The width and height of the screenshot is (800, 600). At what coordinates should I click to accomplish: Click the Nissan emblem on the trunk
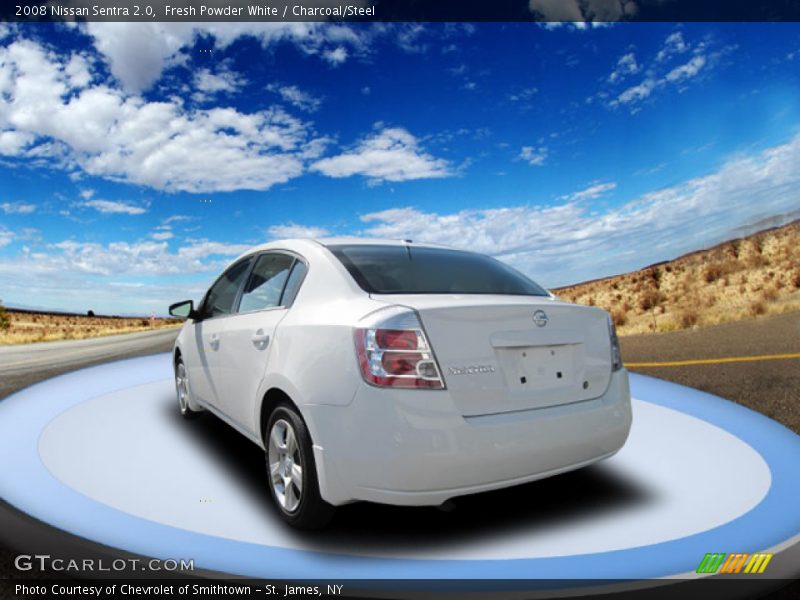(x=540, y=318)
